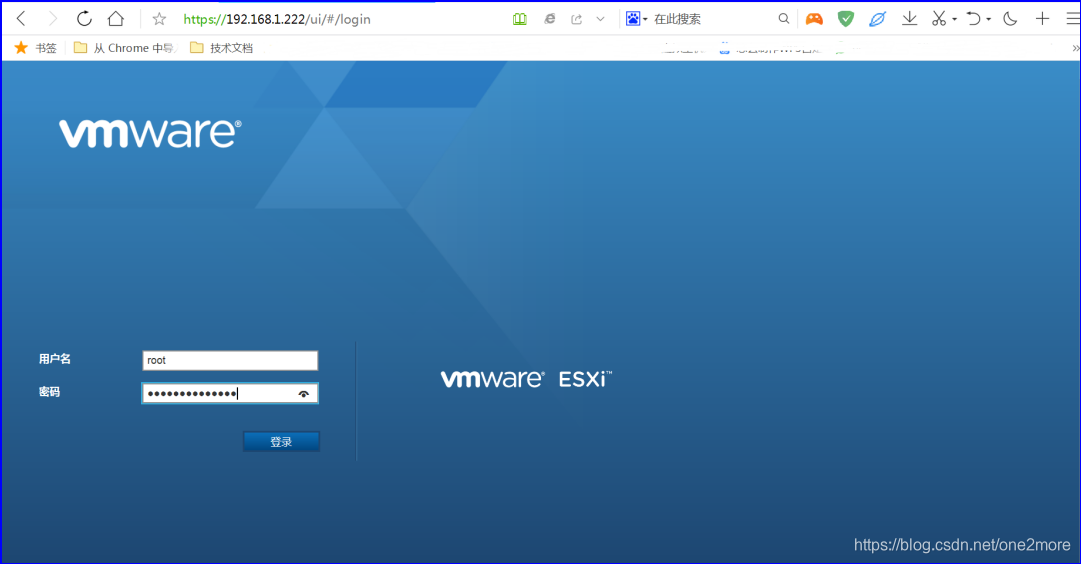Viewport: 1081px width, 564px height.
Task: Reload the ESXi login page
Action: coord(84,19)
